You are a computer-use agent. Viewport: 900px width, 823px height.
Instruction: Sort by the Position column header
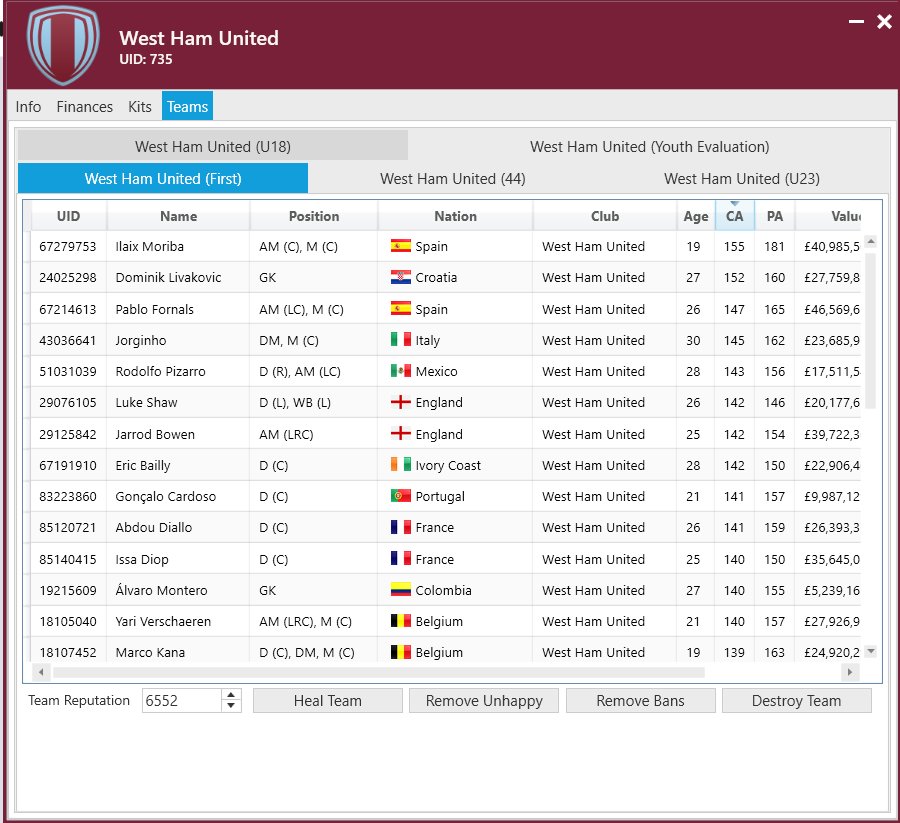coord(313,216)
